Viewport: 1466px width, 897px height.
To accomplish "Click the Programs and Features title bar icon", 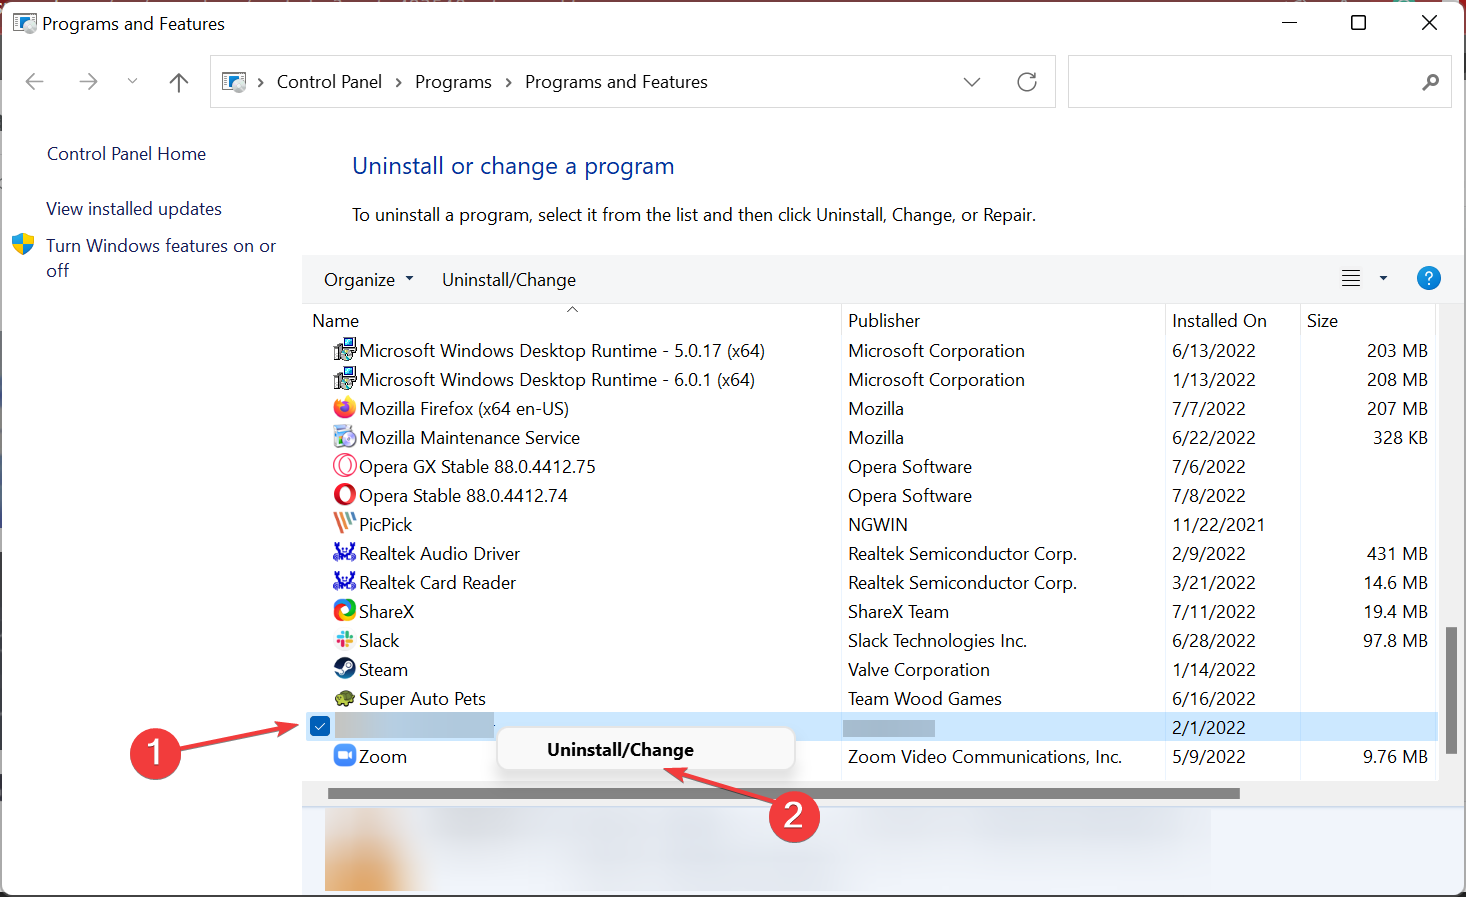I will (24, 23).
